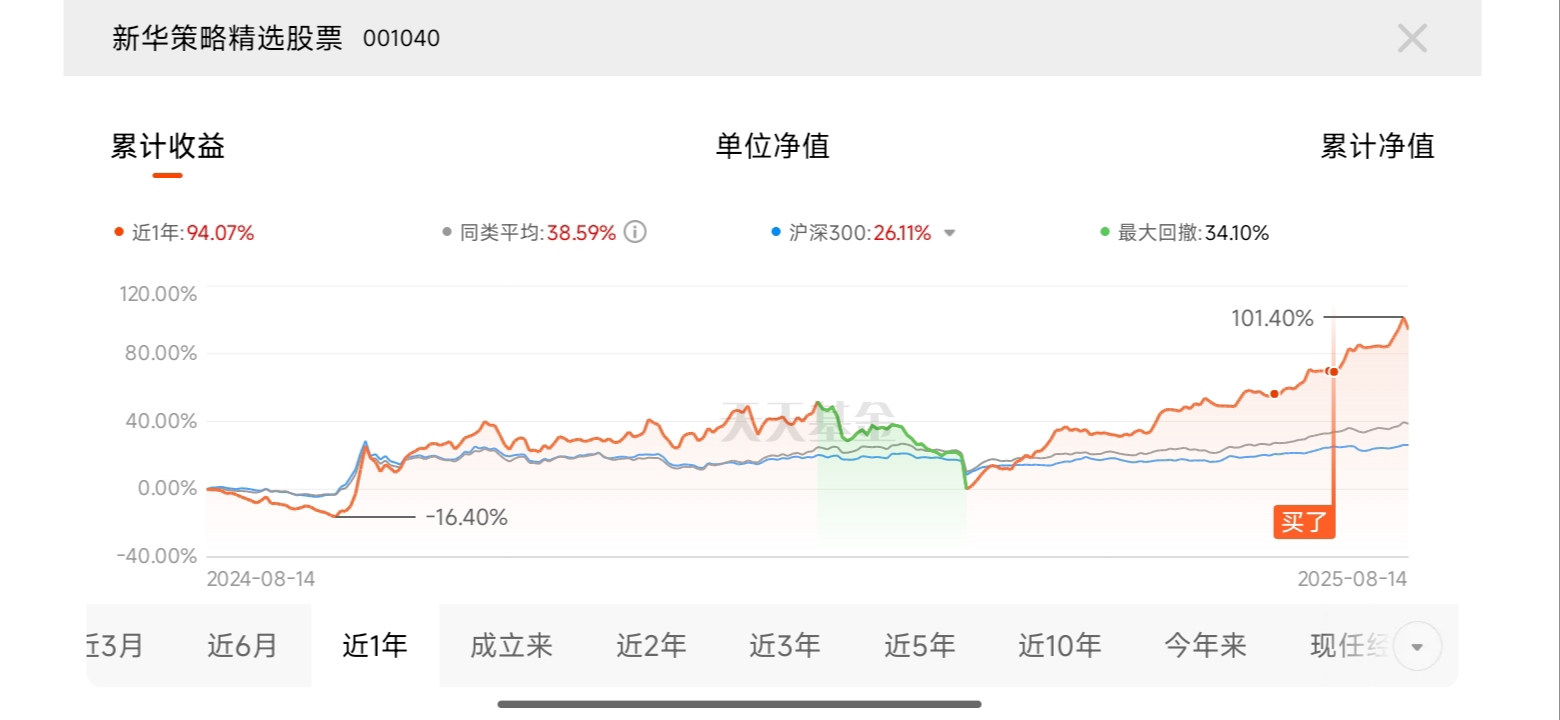Toggle orange 近1年 legend dot
The width and height of the screenshot is (1560, 720).
tap(120, 233)
